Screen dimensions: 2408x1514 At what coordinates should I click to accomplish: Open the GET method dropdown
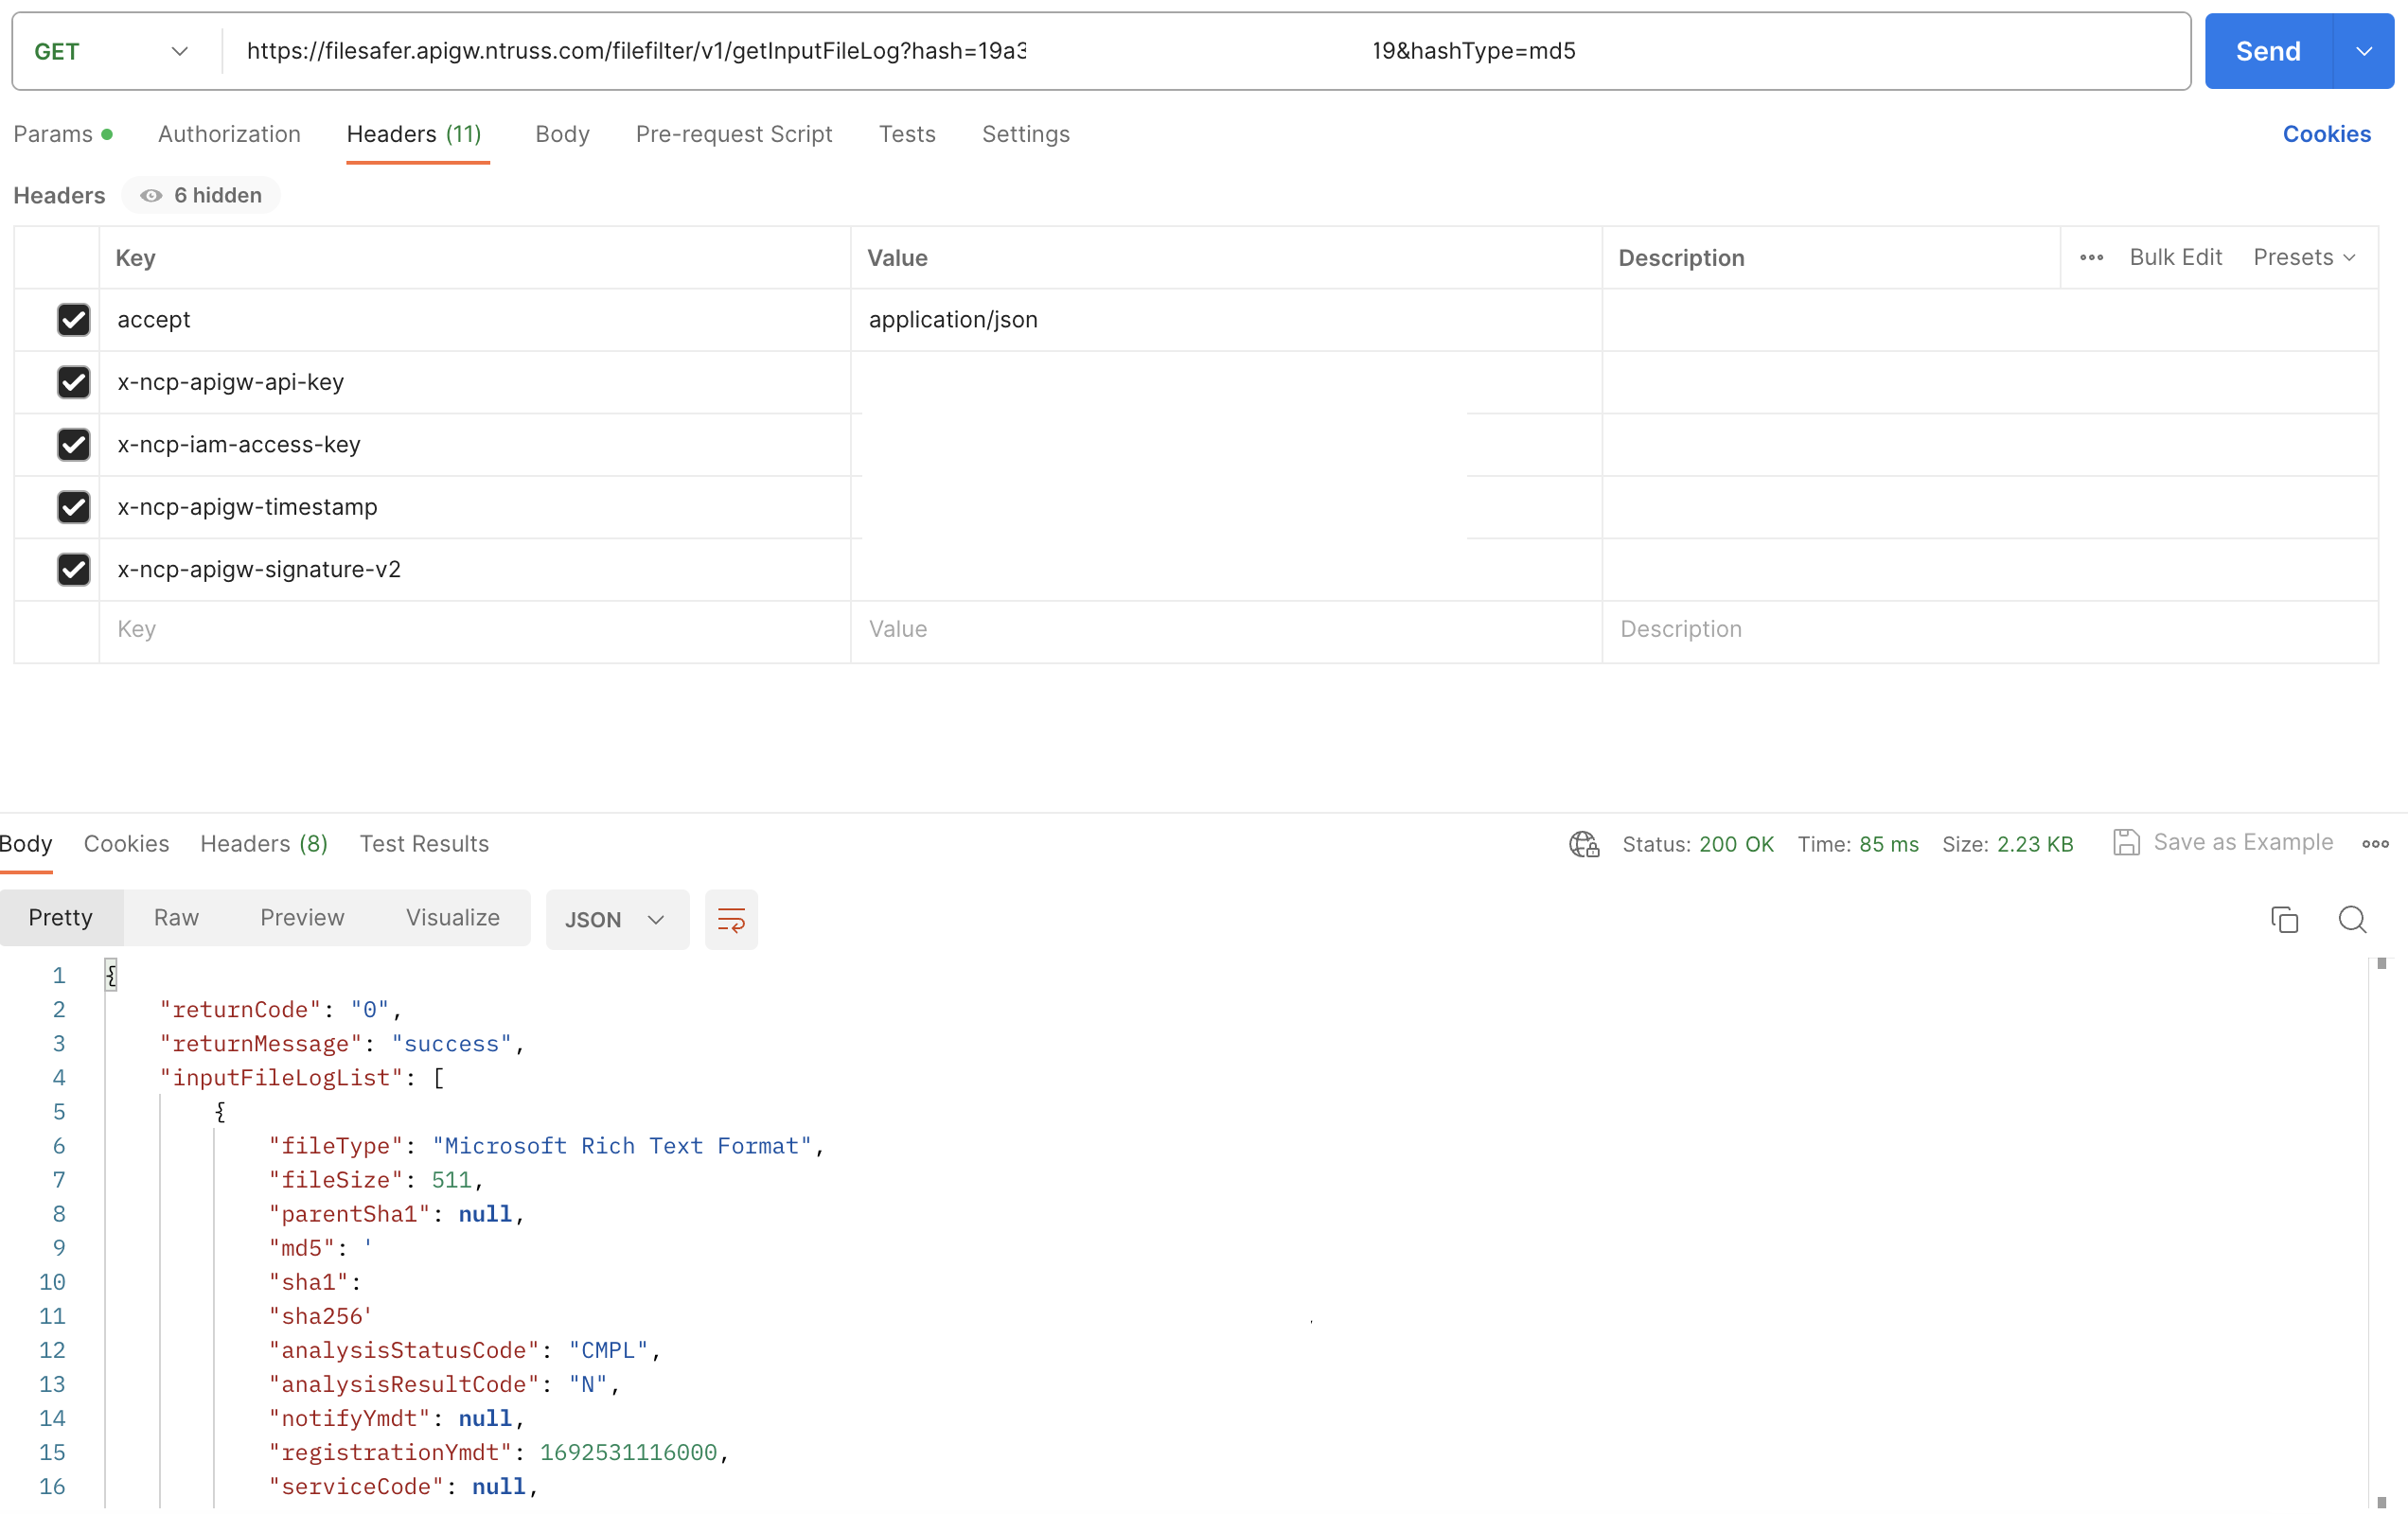tap(110, 51)
